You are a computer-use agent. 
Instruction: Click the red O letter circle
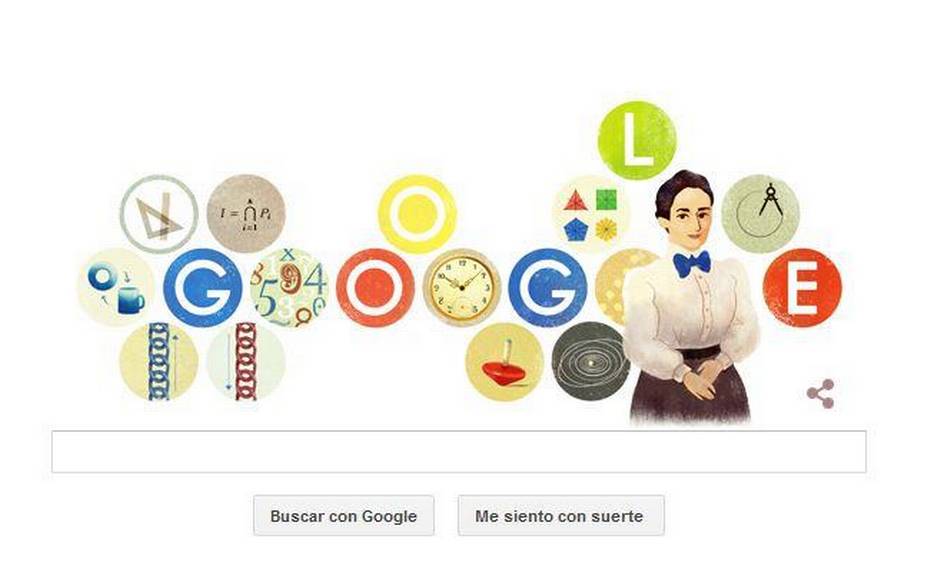click(375, 288)
